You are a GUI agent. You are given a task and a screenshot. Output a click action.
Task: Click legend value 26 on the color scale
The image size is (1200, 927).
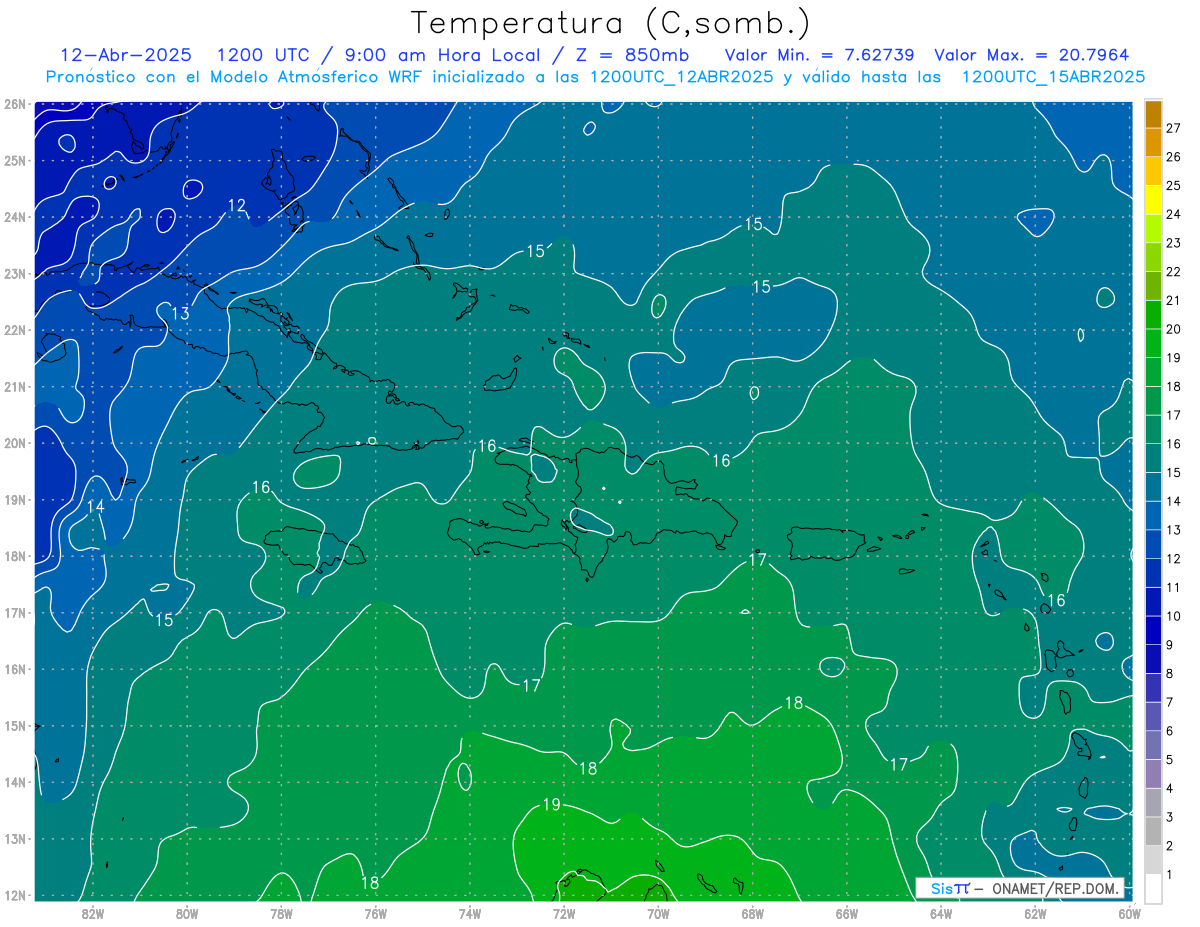tap(1173, 157)
